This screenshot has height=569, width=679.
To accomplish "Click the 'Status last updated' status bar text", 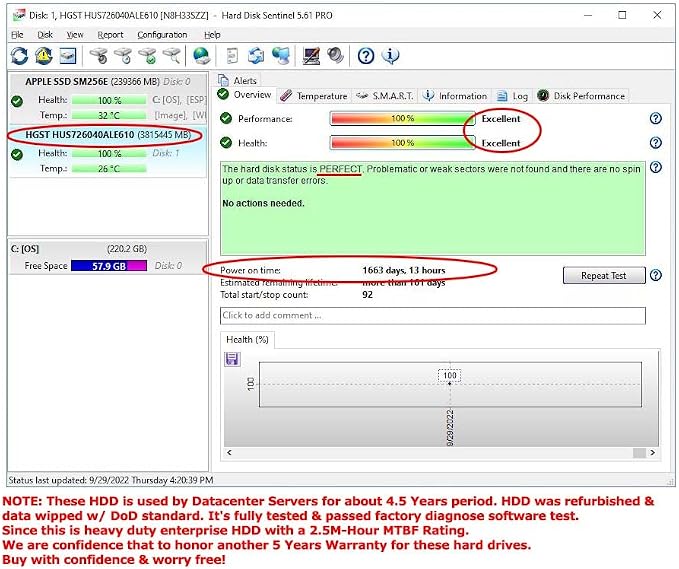I will tap(110, 480).
